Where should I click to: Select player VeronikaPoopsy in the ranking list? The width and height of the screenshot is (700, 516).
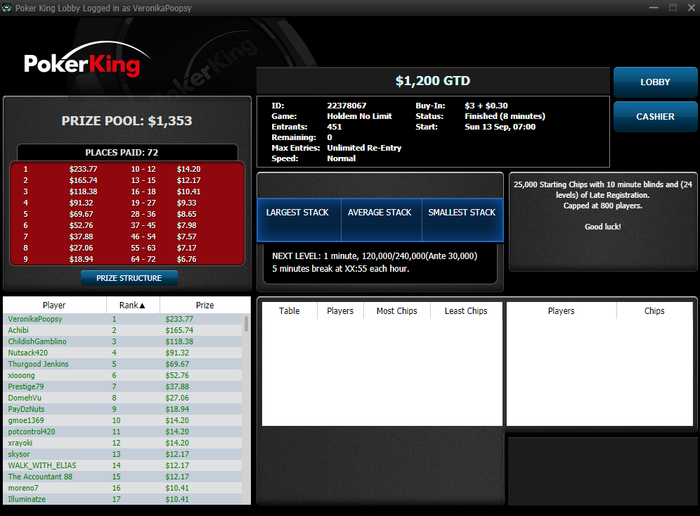pyautogui.click(x=123, y=319)
